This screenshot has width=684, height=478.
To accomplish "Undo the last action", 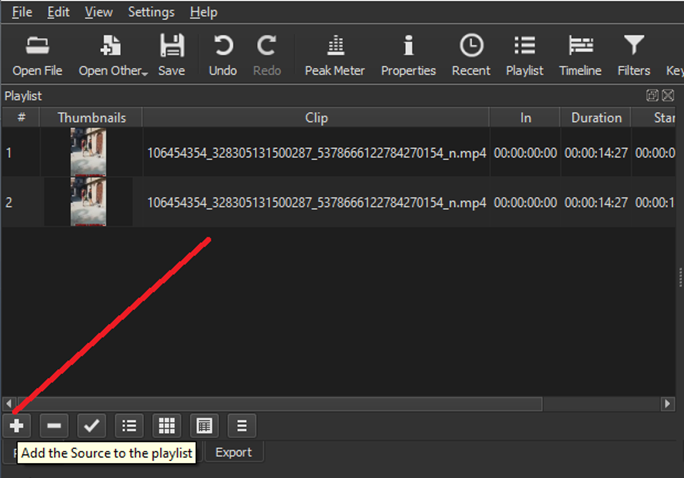I will [223, 55].
